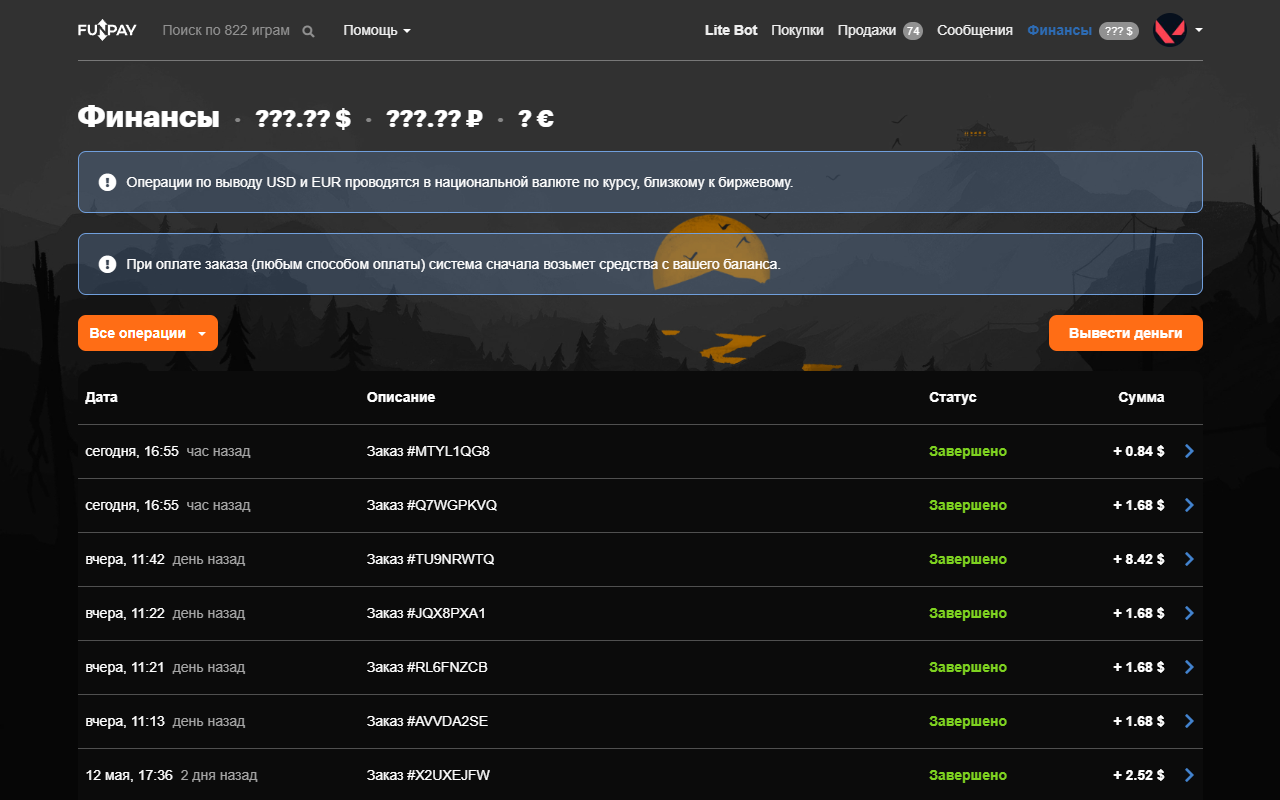Expand the Все операции filter dropdown

pyautogui.click(x=148, y=333)
